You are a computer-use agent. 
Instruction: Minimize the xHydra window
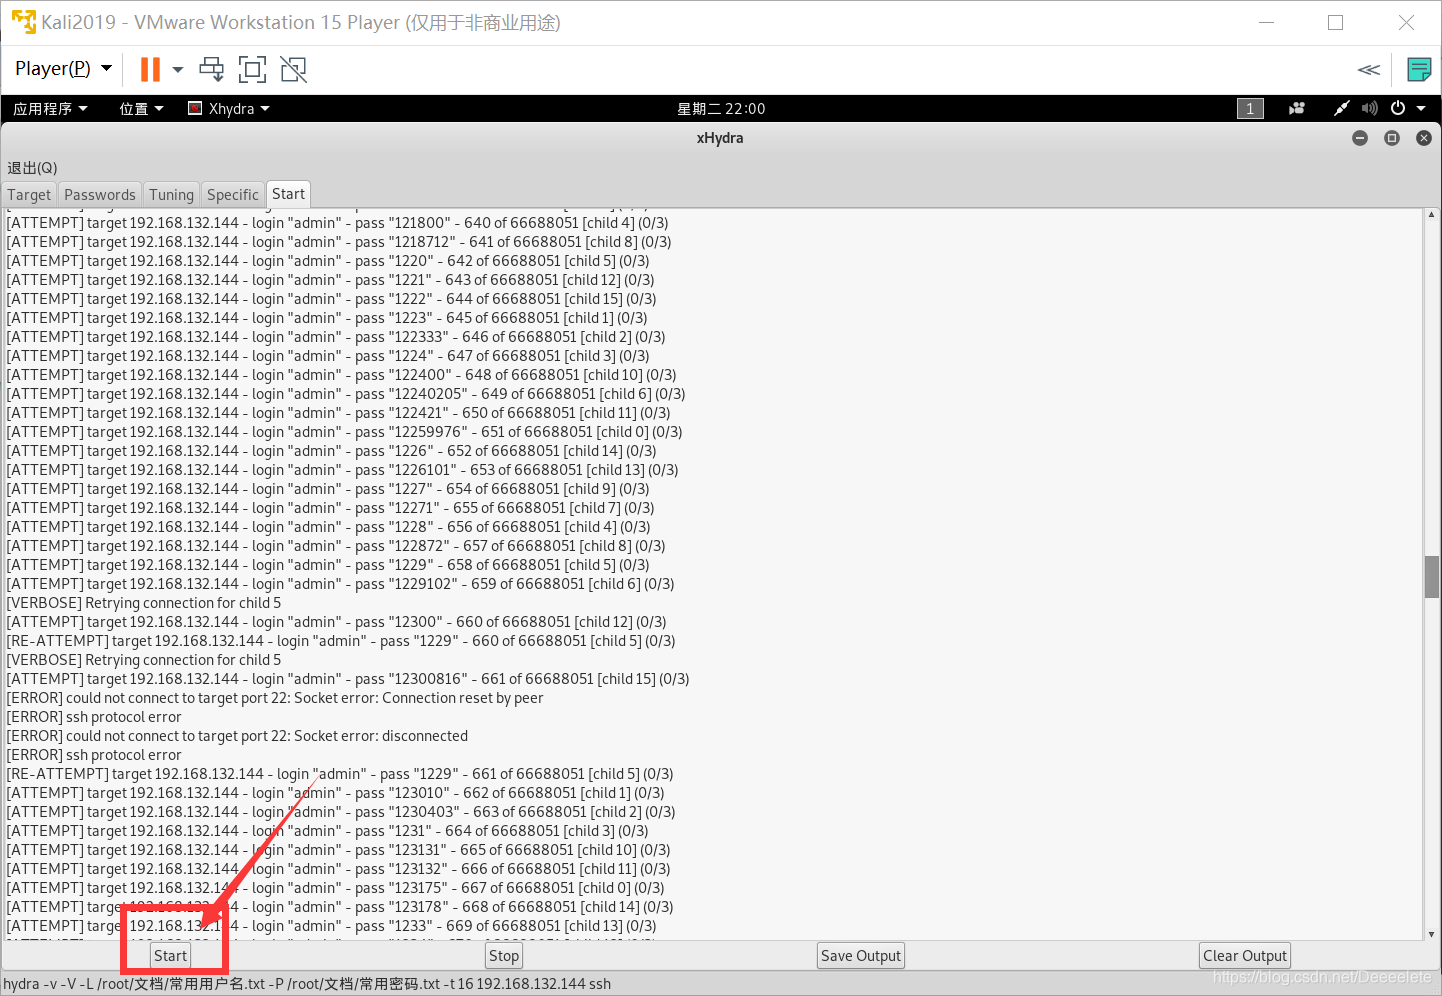click(x=1360, y=138)
